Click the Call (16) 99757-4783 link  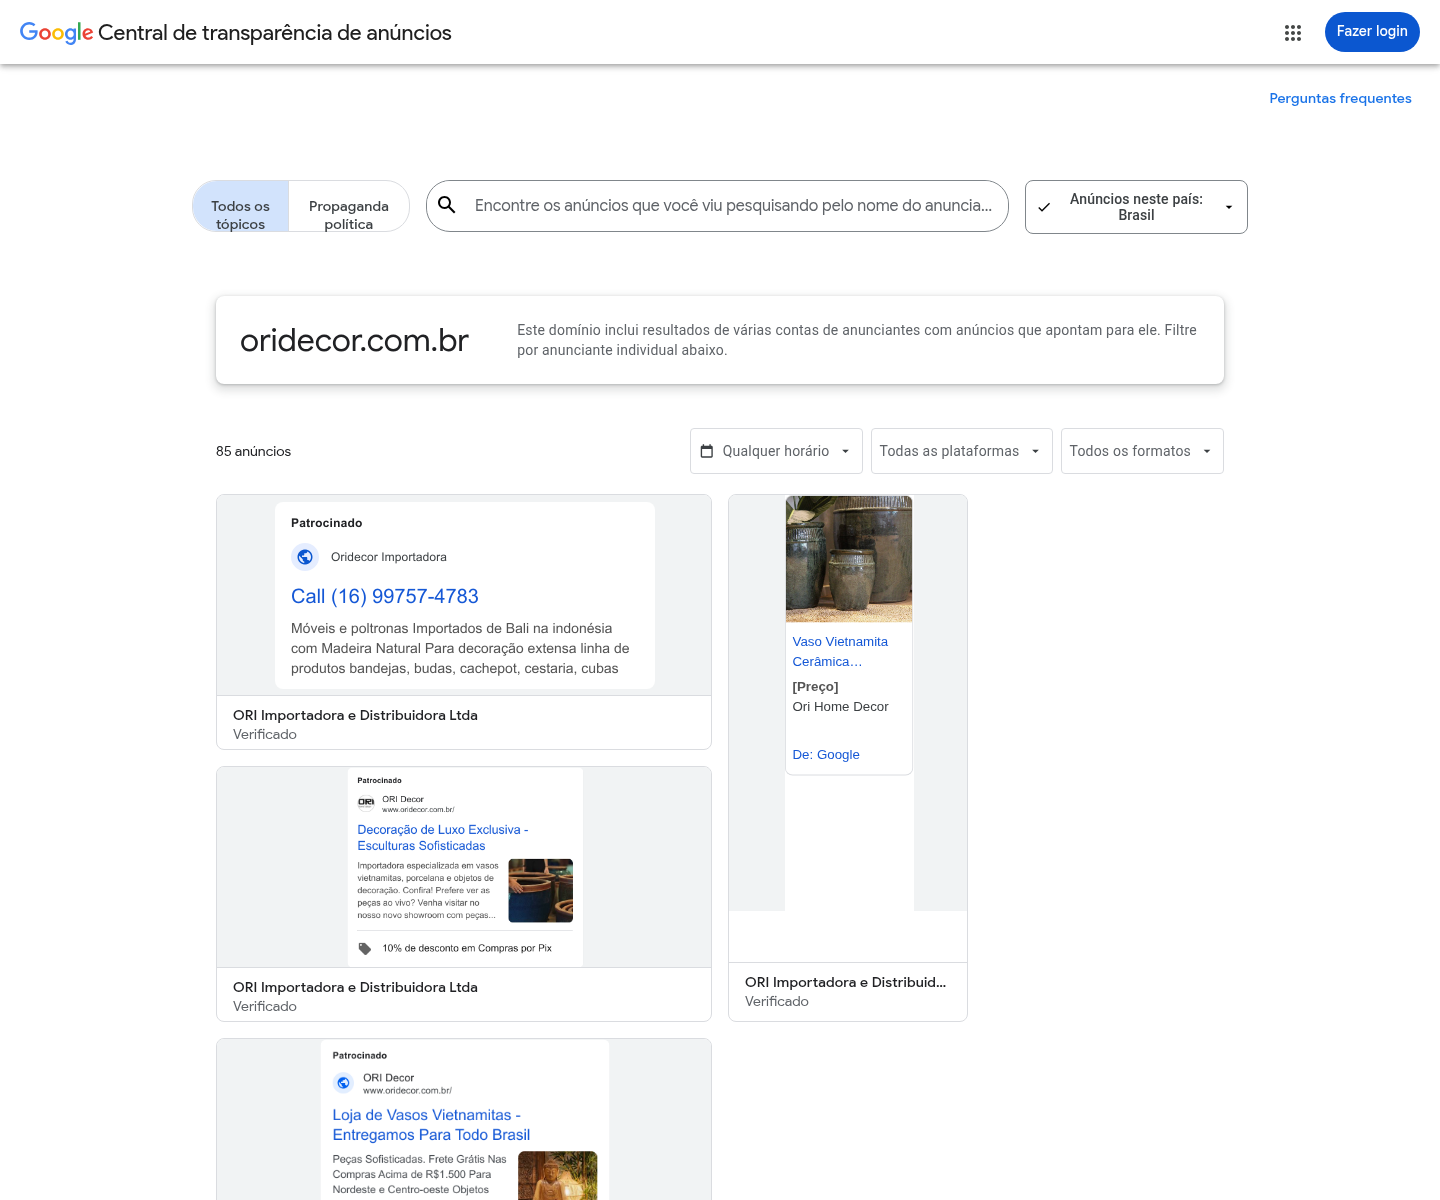(385, 596)
